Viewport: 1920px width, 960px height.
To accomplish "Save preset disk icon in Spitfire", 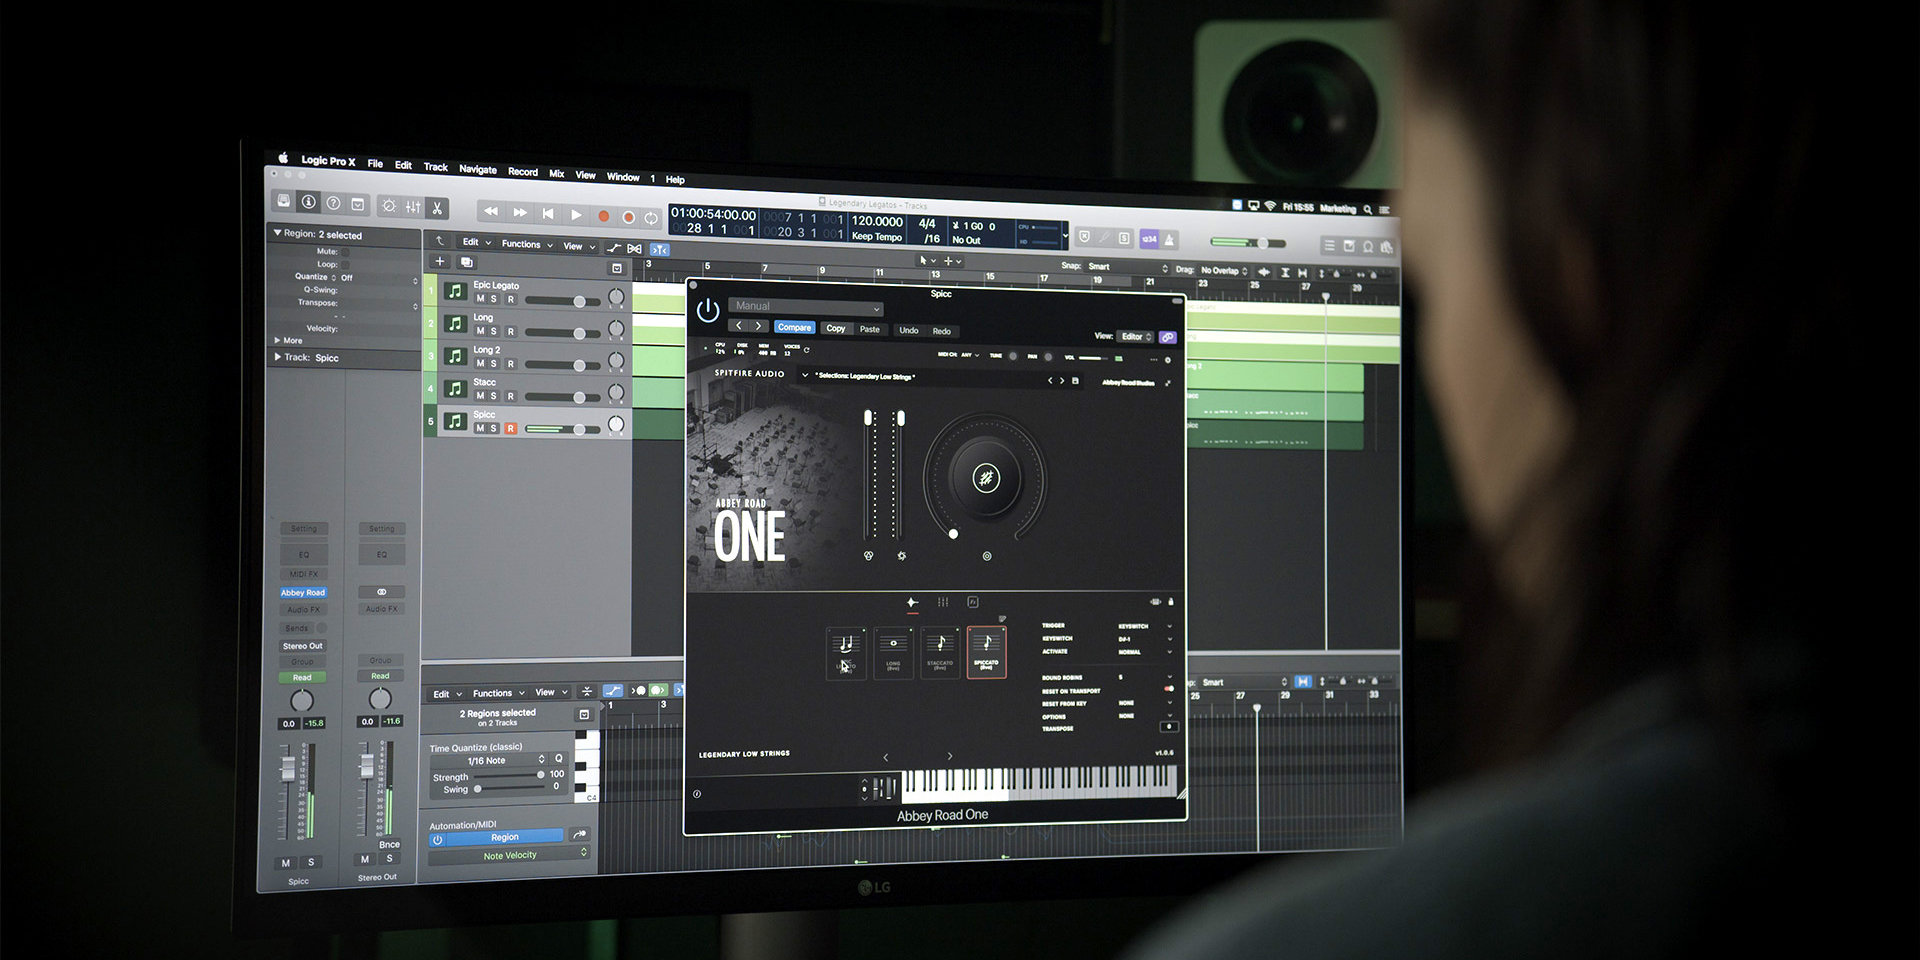I will point(1076,381).
